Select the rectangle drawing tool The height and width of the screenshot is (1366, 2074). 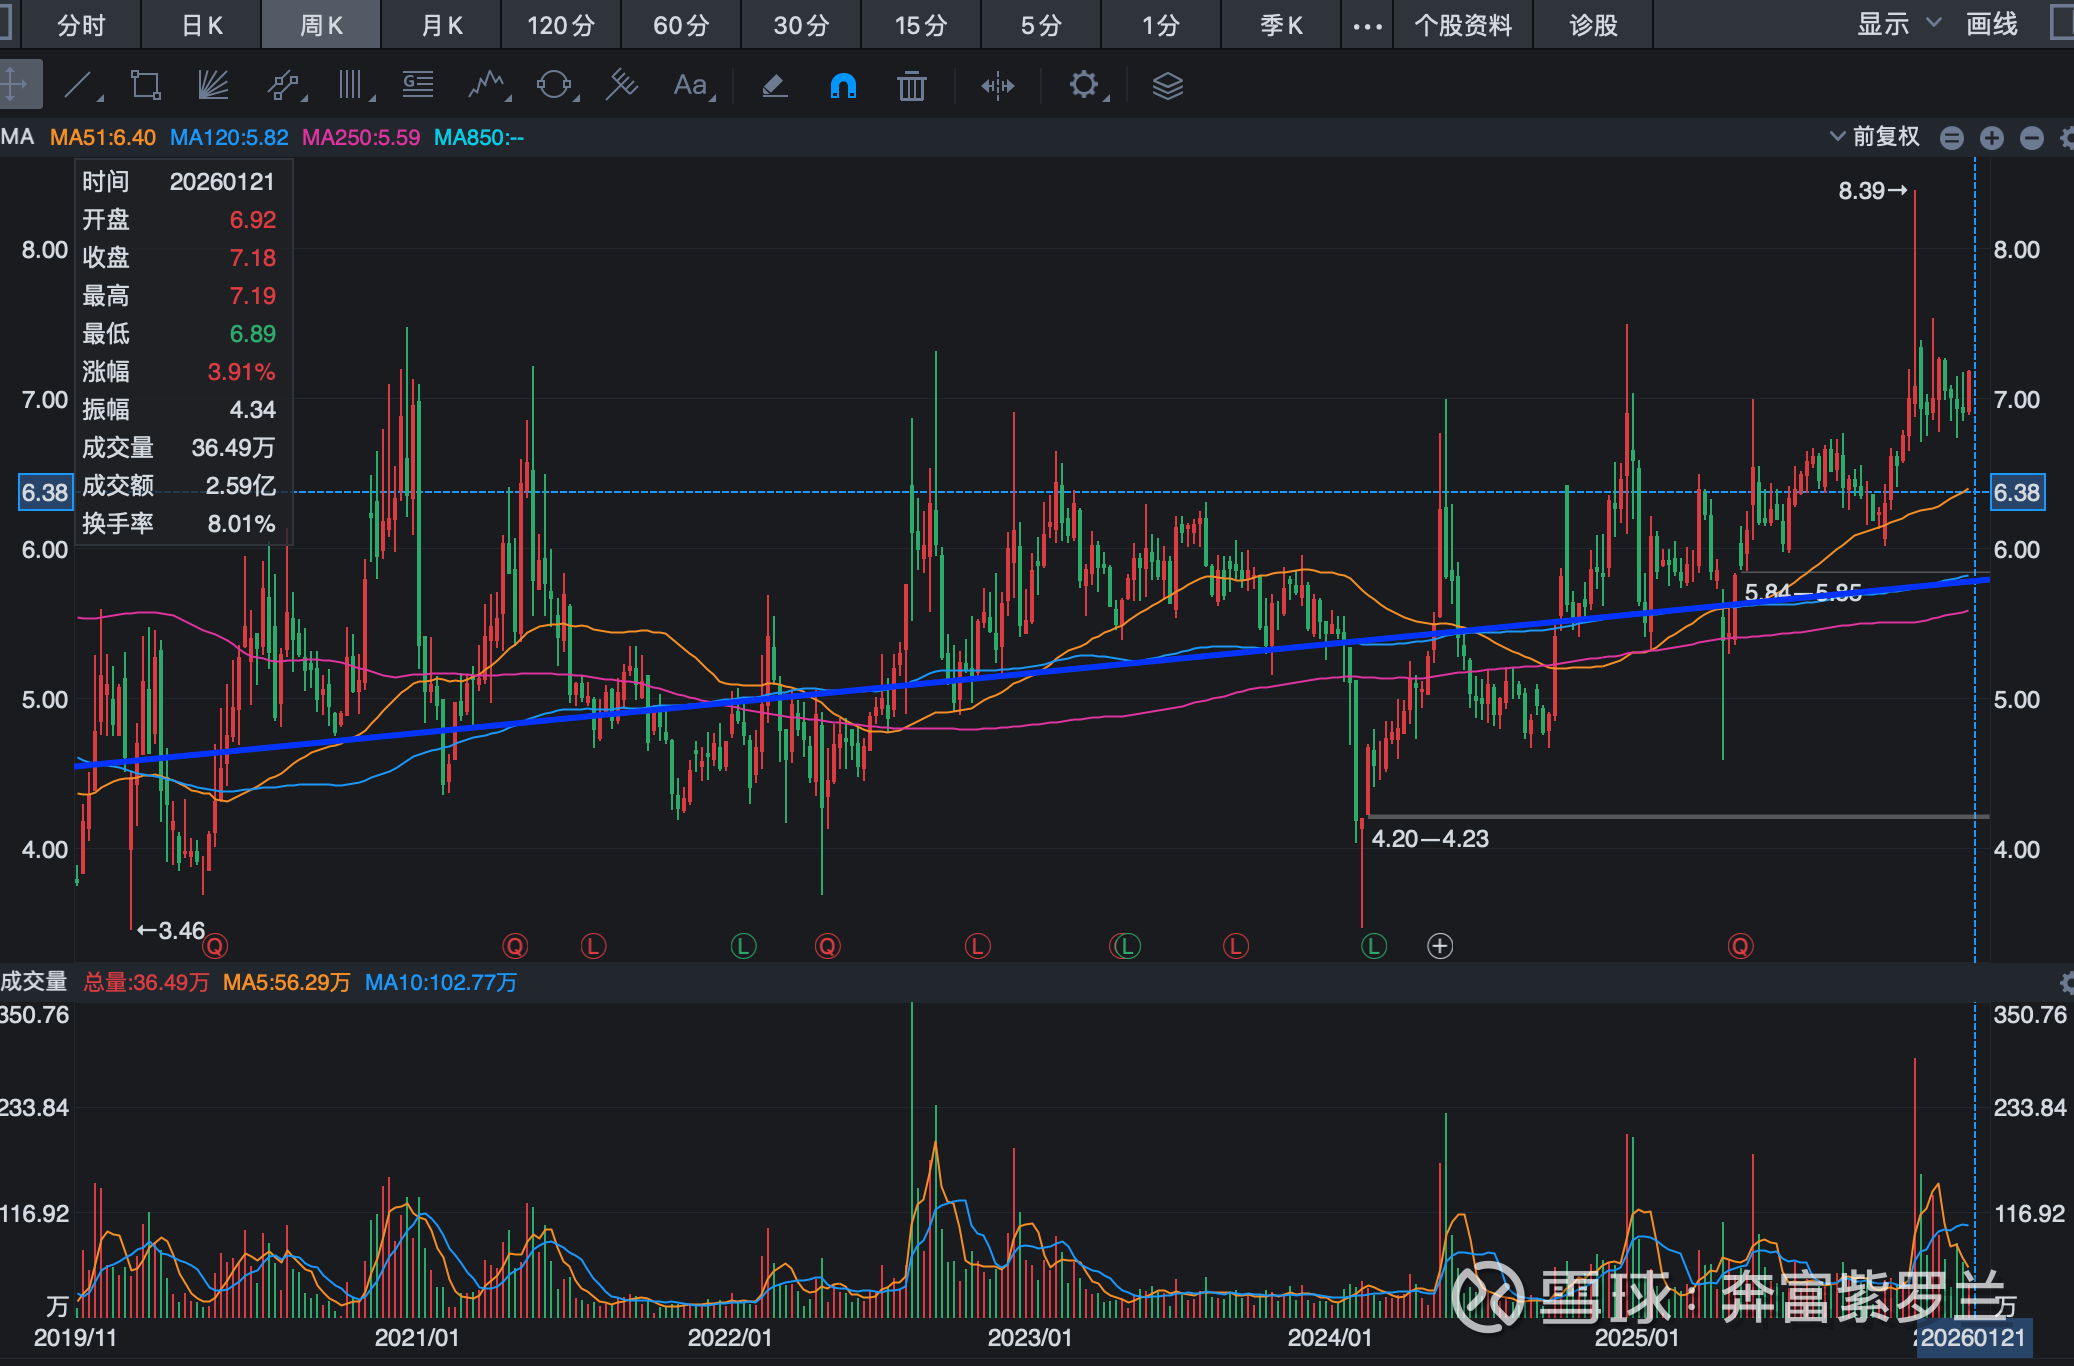[x=146, y=86]
